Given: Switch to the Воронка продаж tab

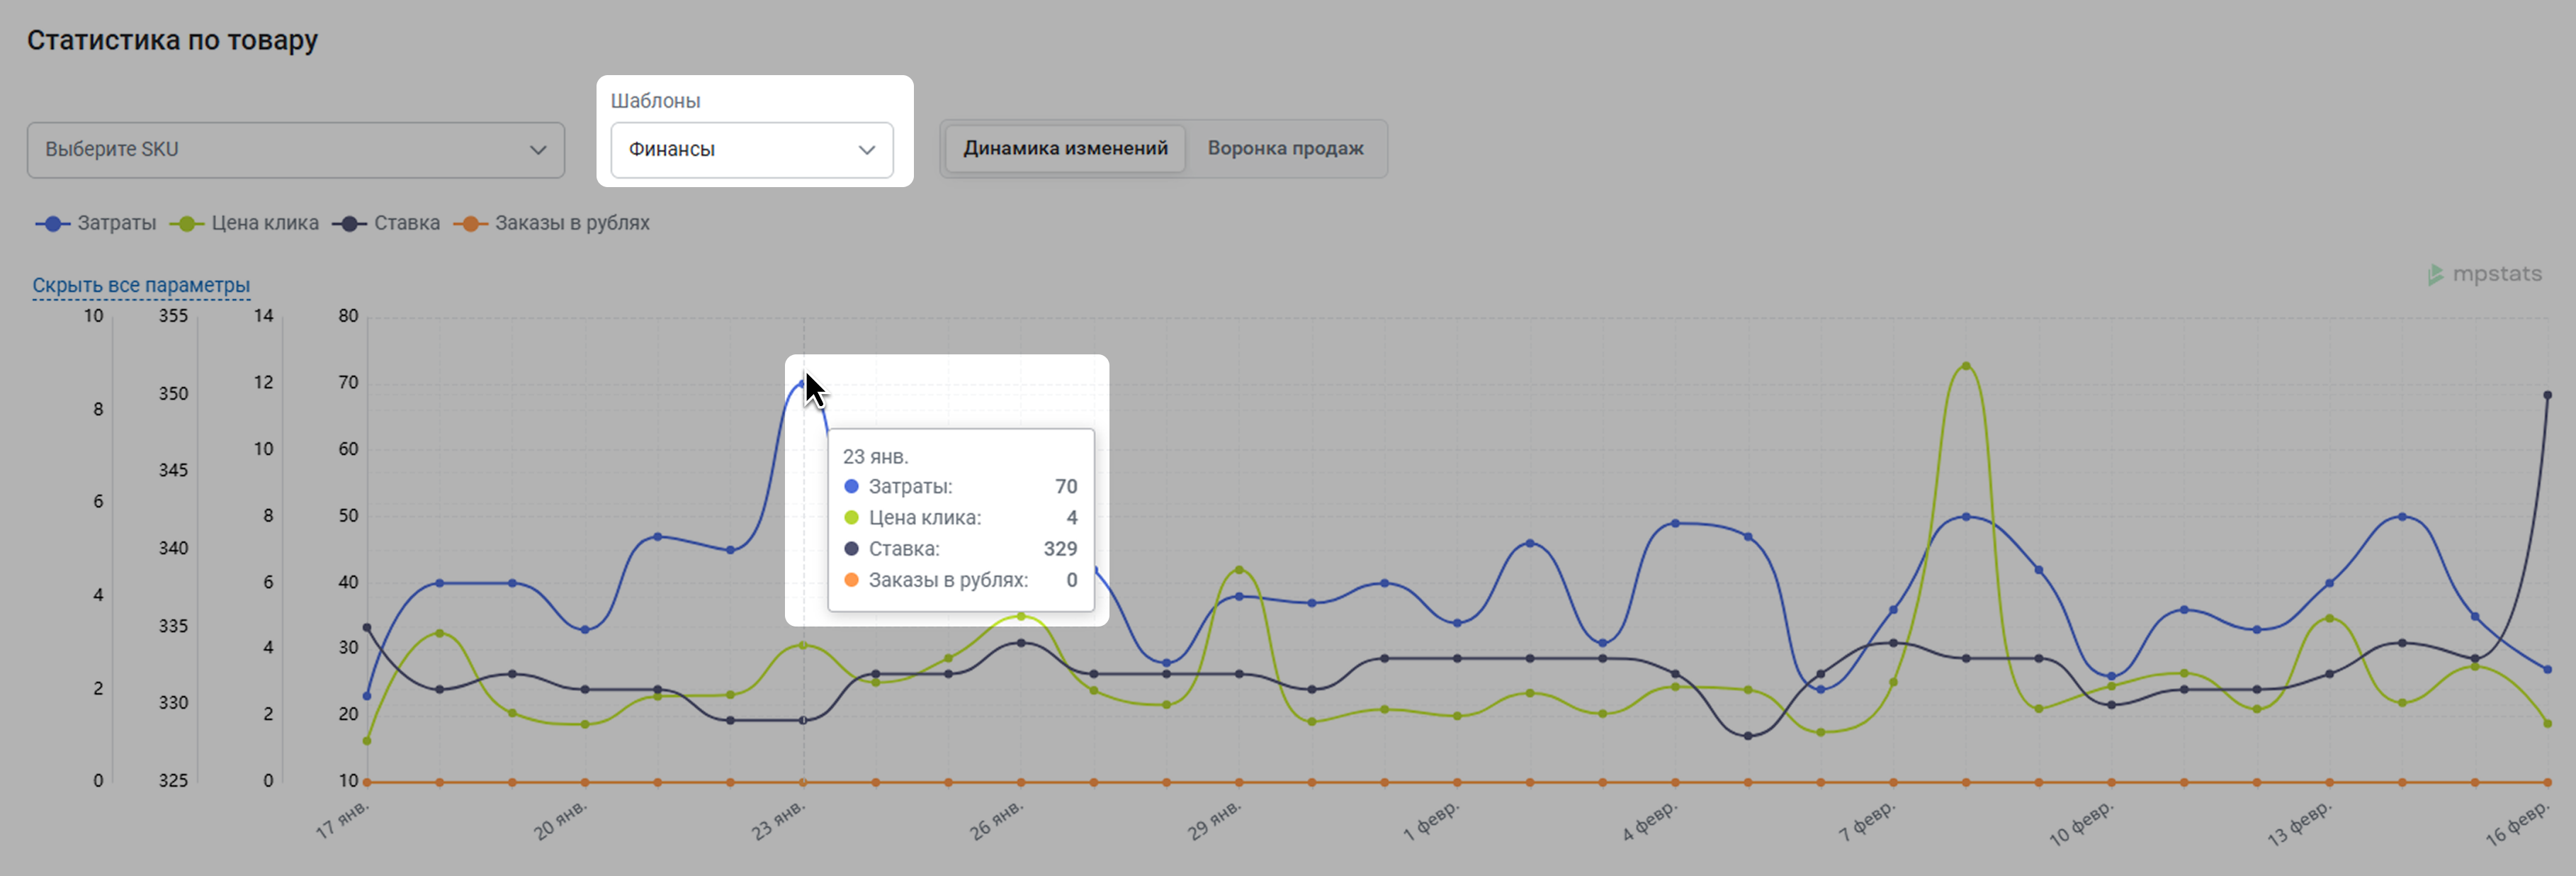Looking at the screenshot, I should pos(1285,148).
